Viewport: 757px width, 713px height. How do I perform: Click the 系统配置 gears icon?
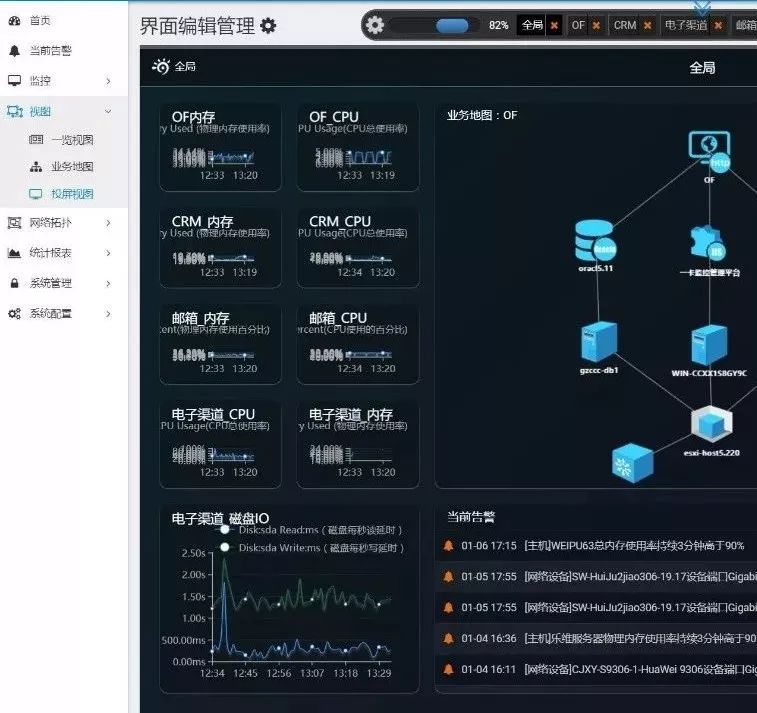(x=14, y=314)
